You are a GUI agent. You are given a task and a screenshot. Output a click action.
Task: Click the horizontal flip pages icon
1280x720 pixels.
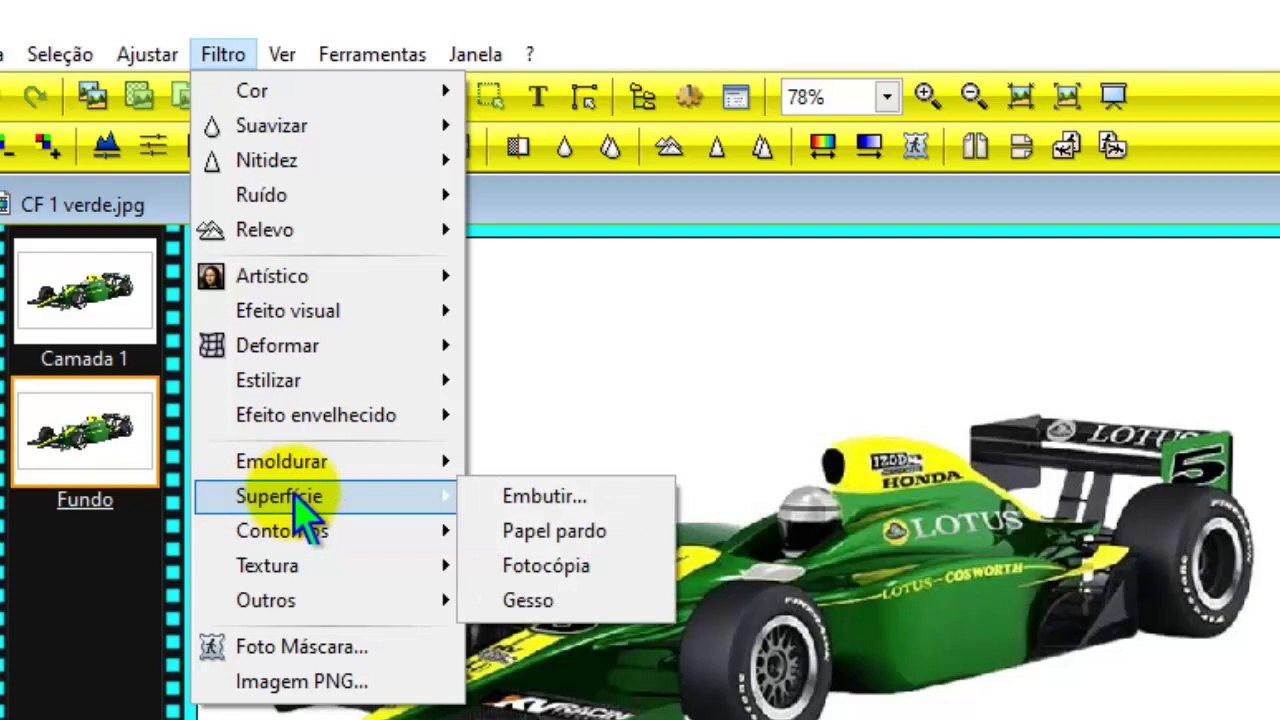pyautogui.click(x=975, y=147)
